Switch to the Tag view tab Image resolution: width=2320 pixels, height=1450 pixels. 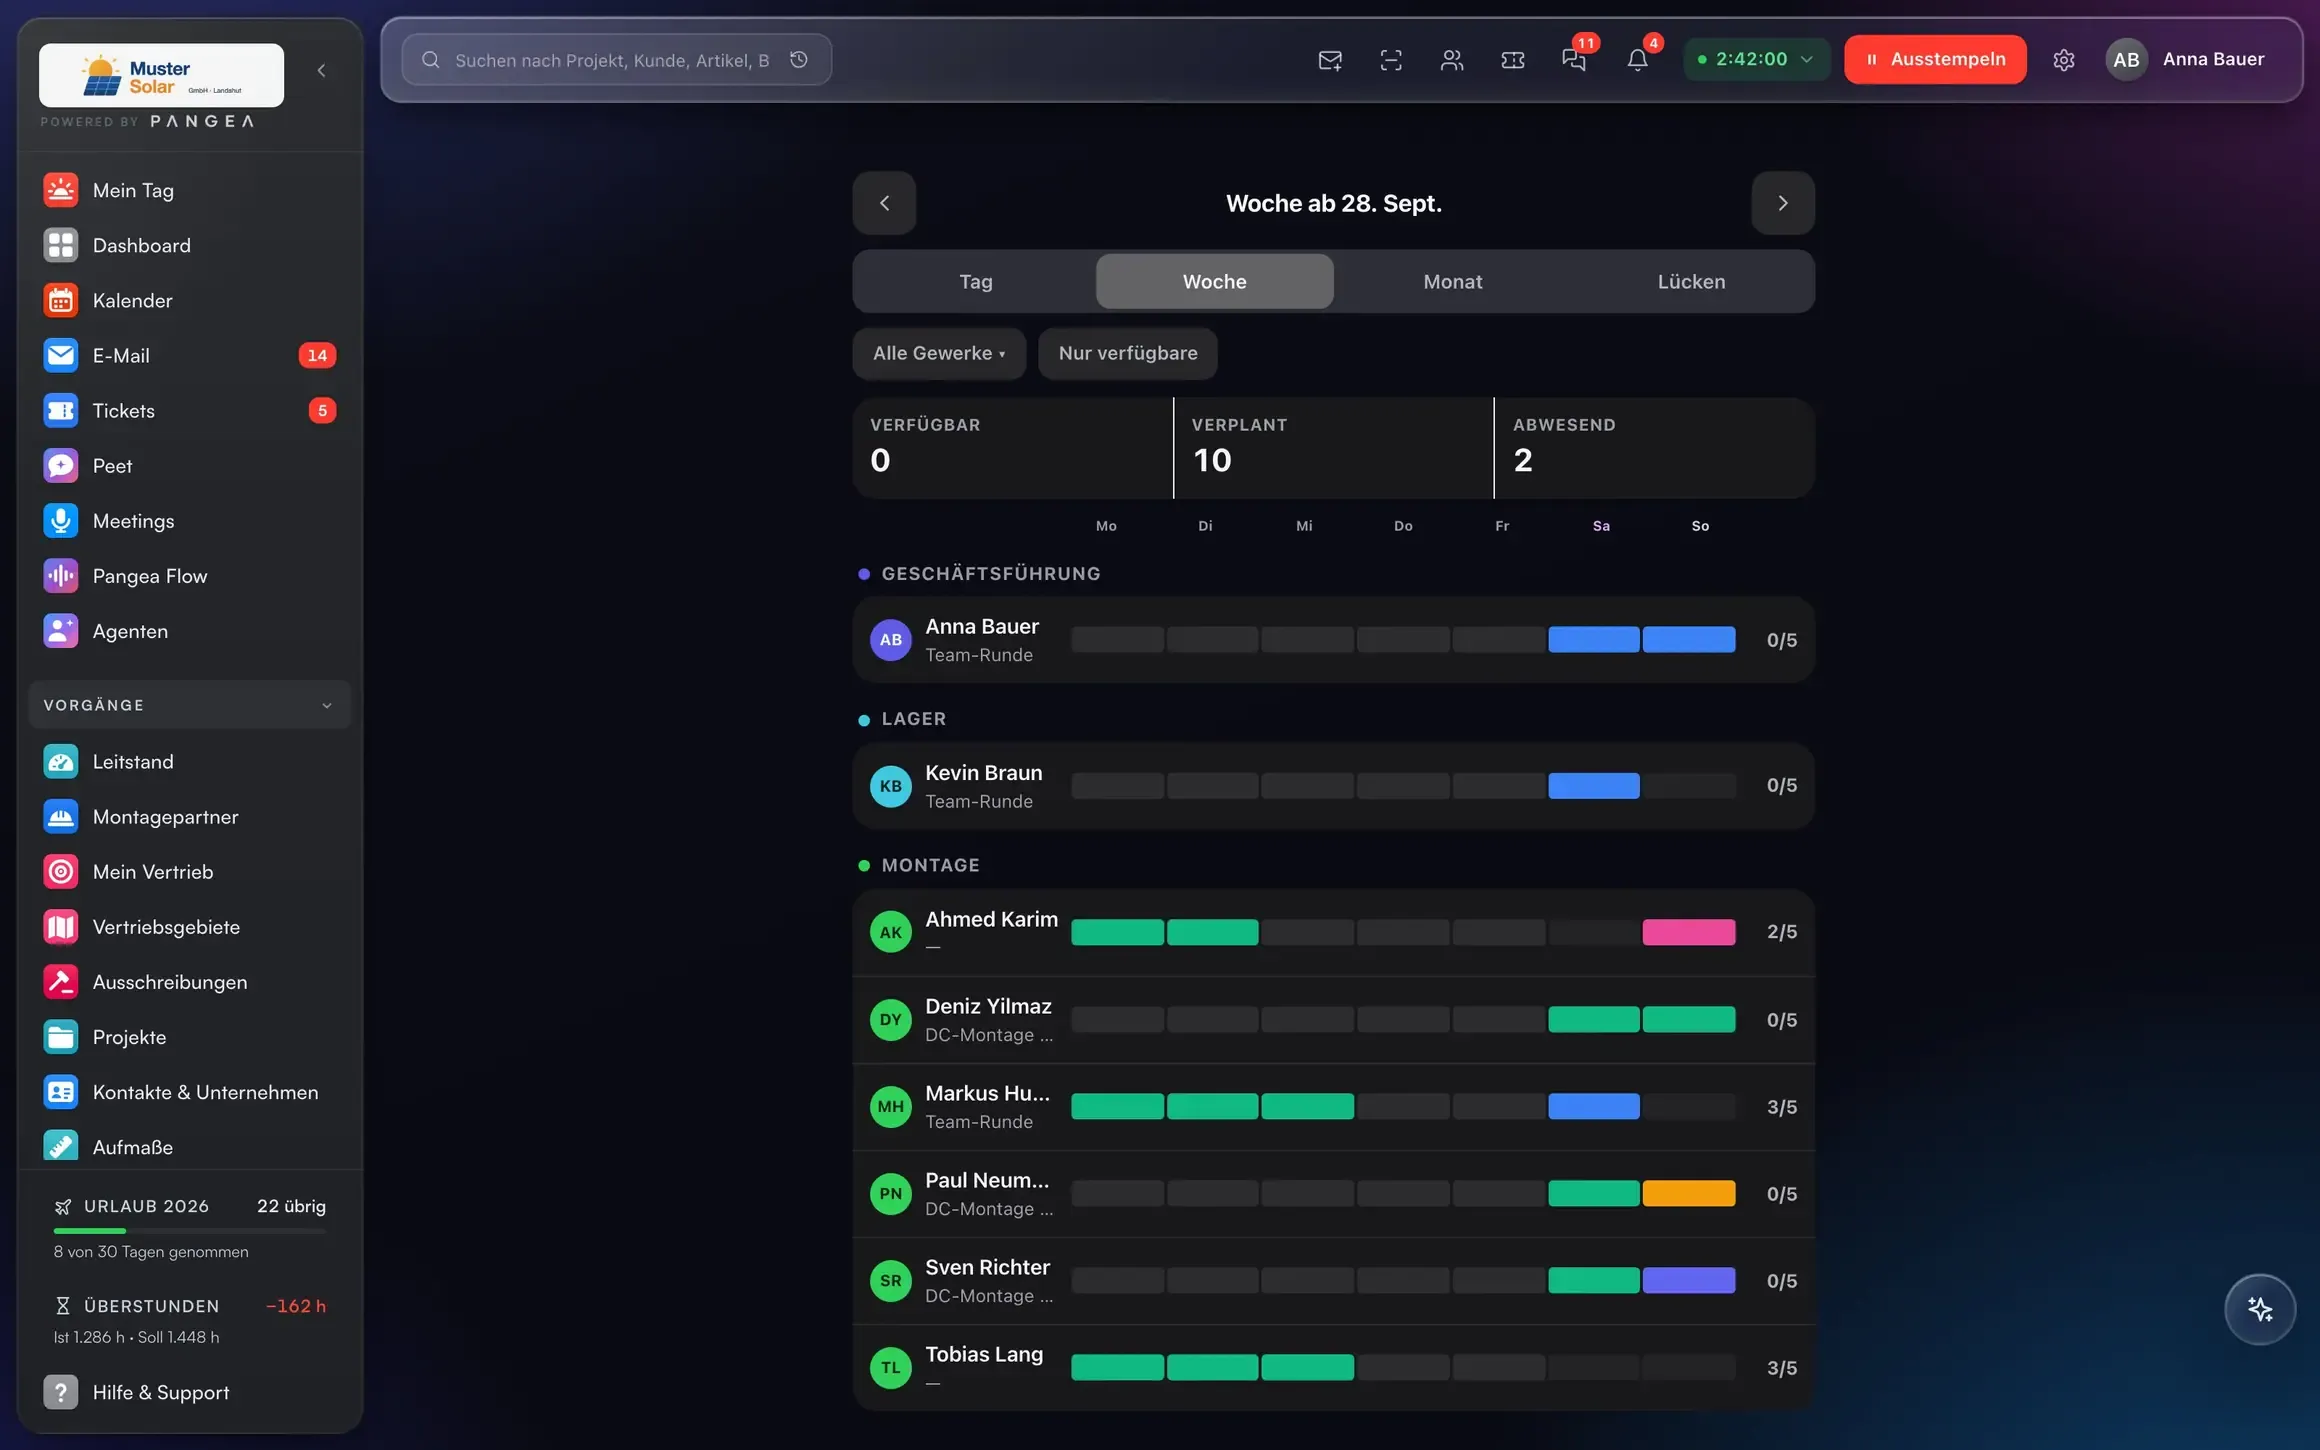point(975,281)
